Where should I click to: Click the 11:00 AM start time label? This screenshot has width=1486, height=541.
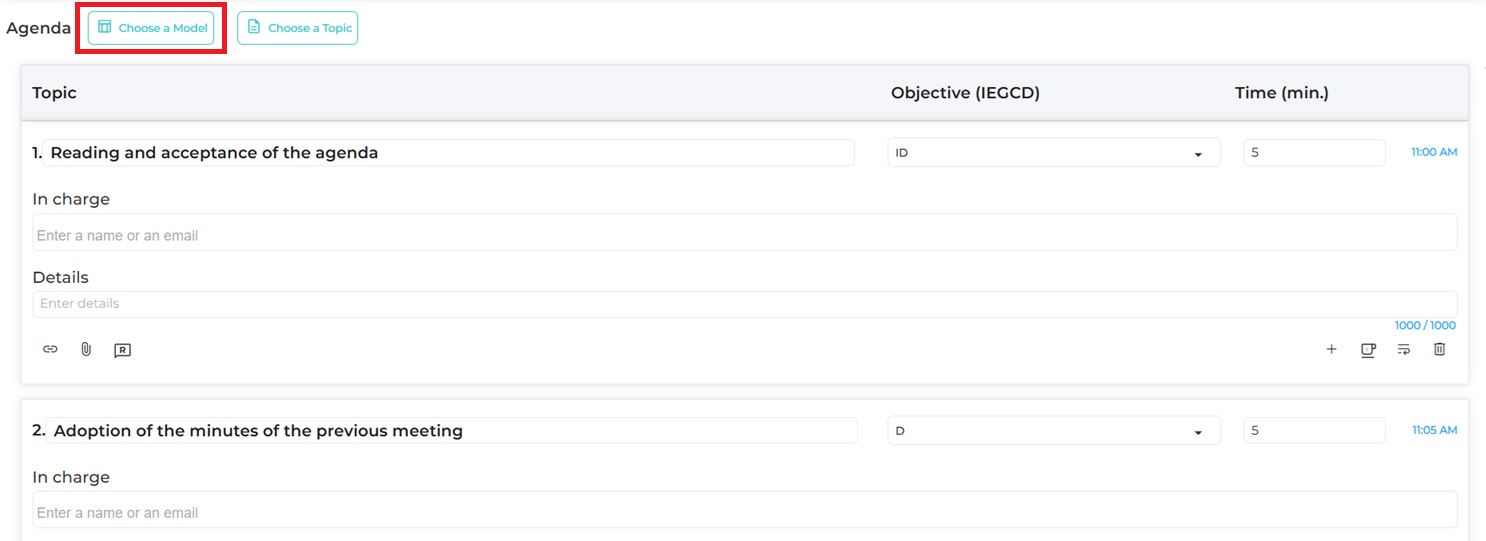pyautogui.click(x=1434, y=153)
